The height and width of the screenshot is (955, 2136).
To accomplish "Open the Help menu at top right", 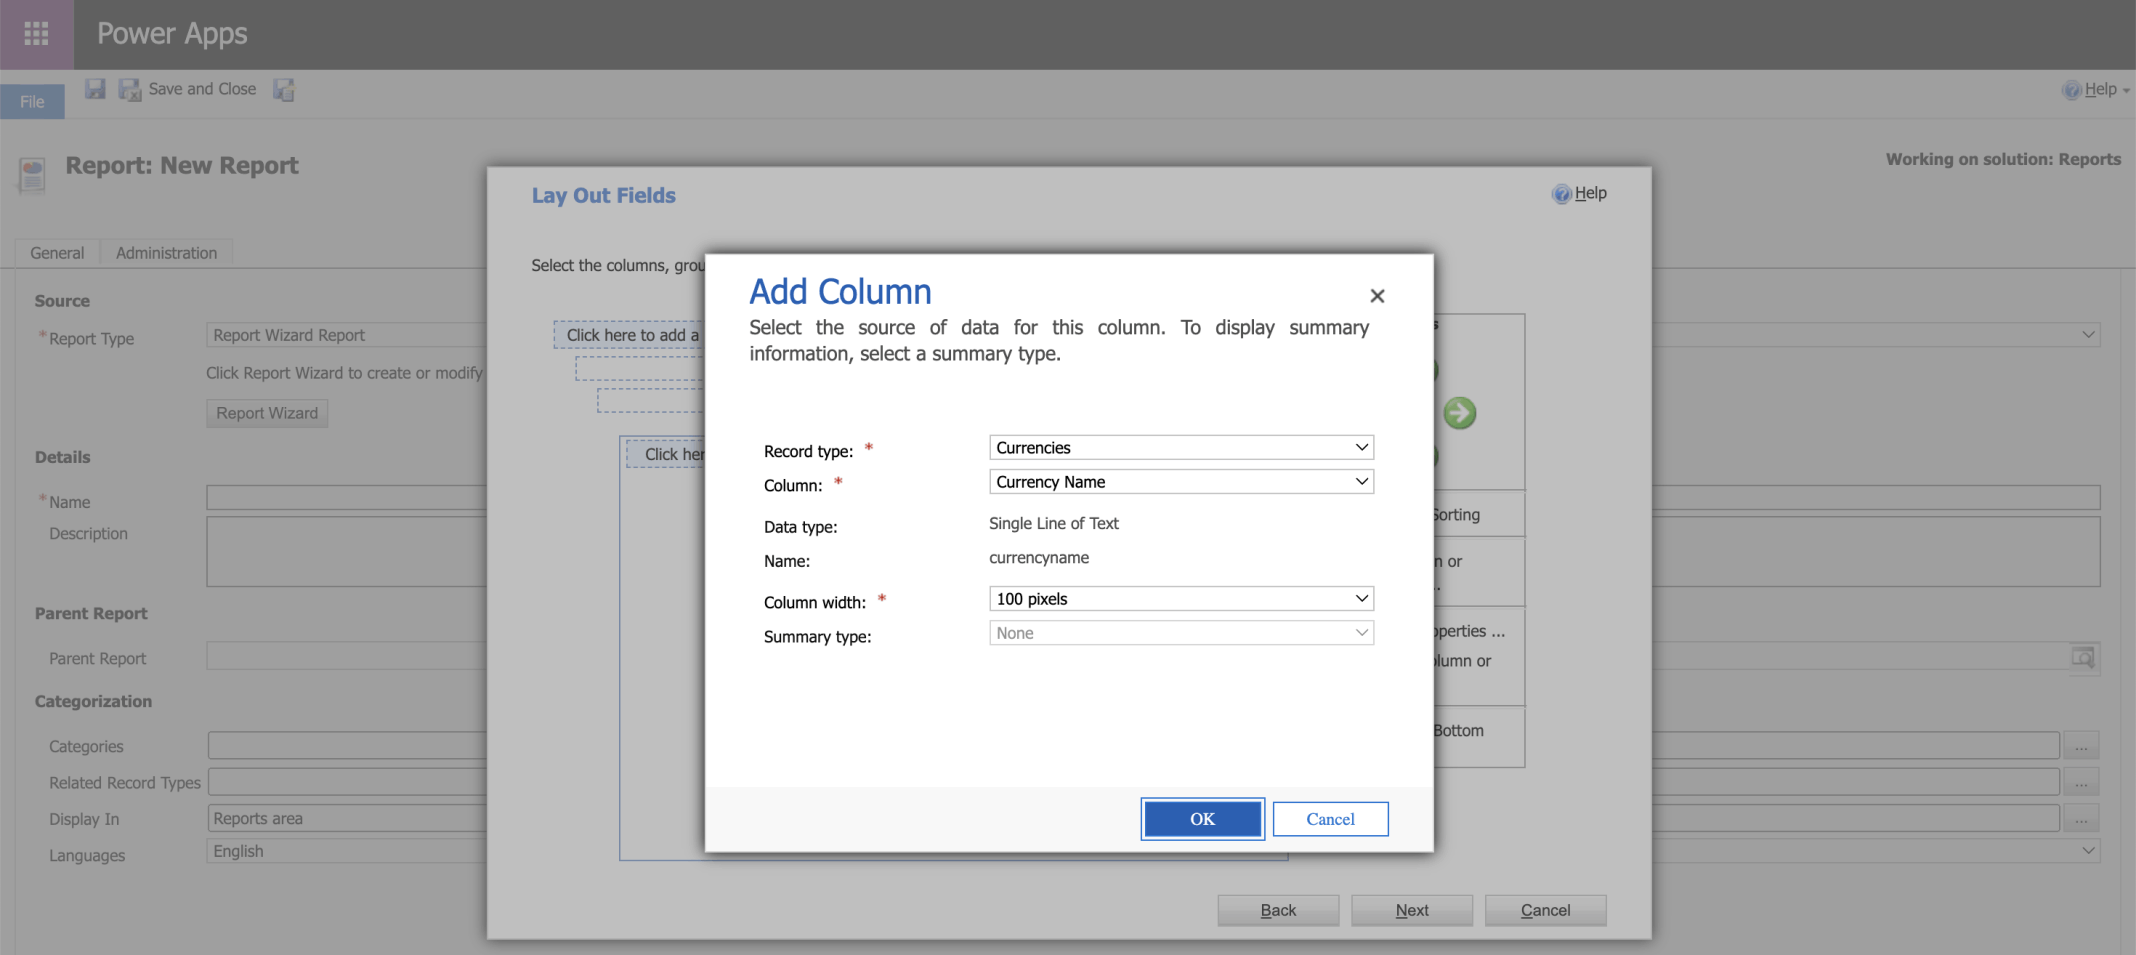I will click(2096, 89).
